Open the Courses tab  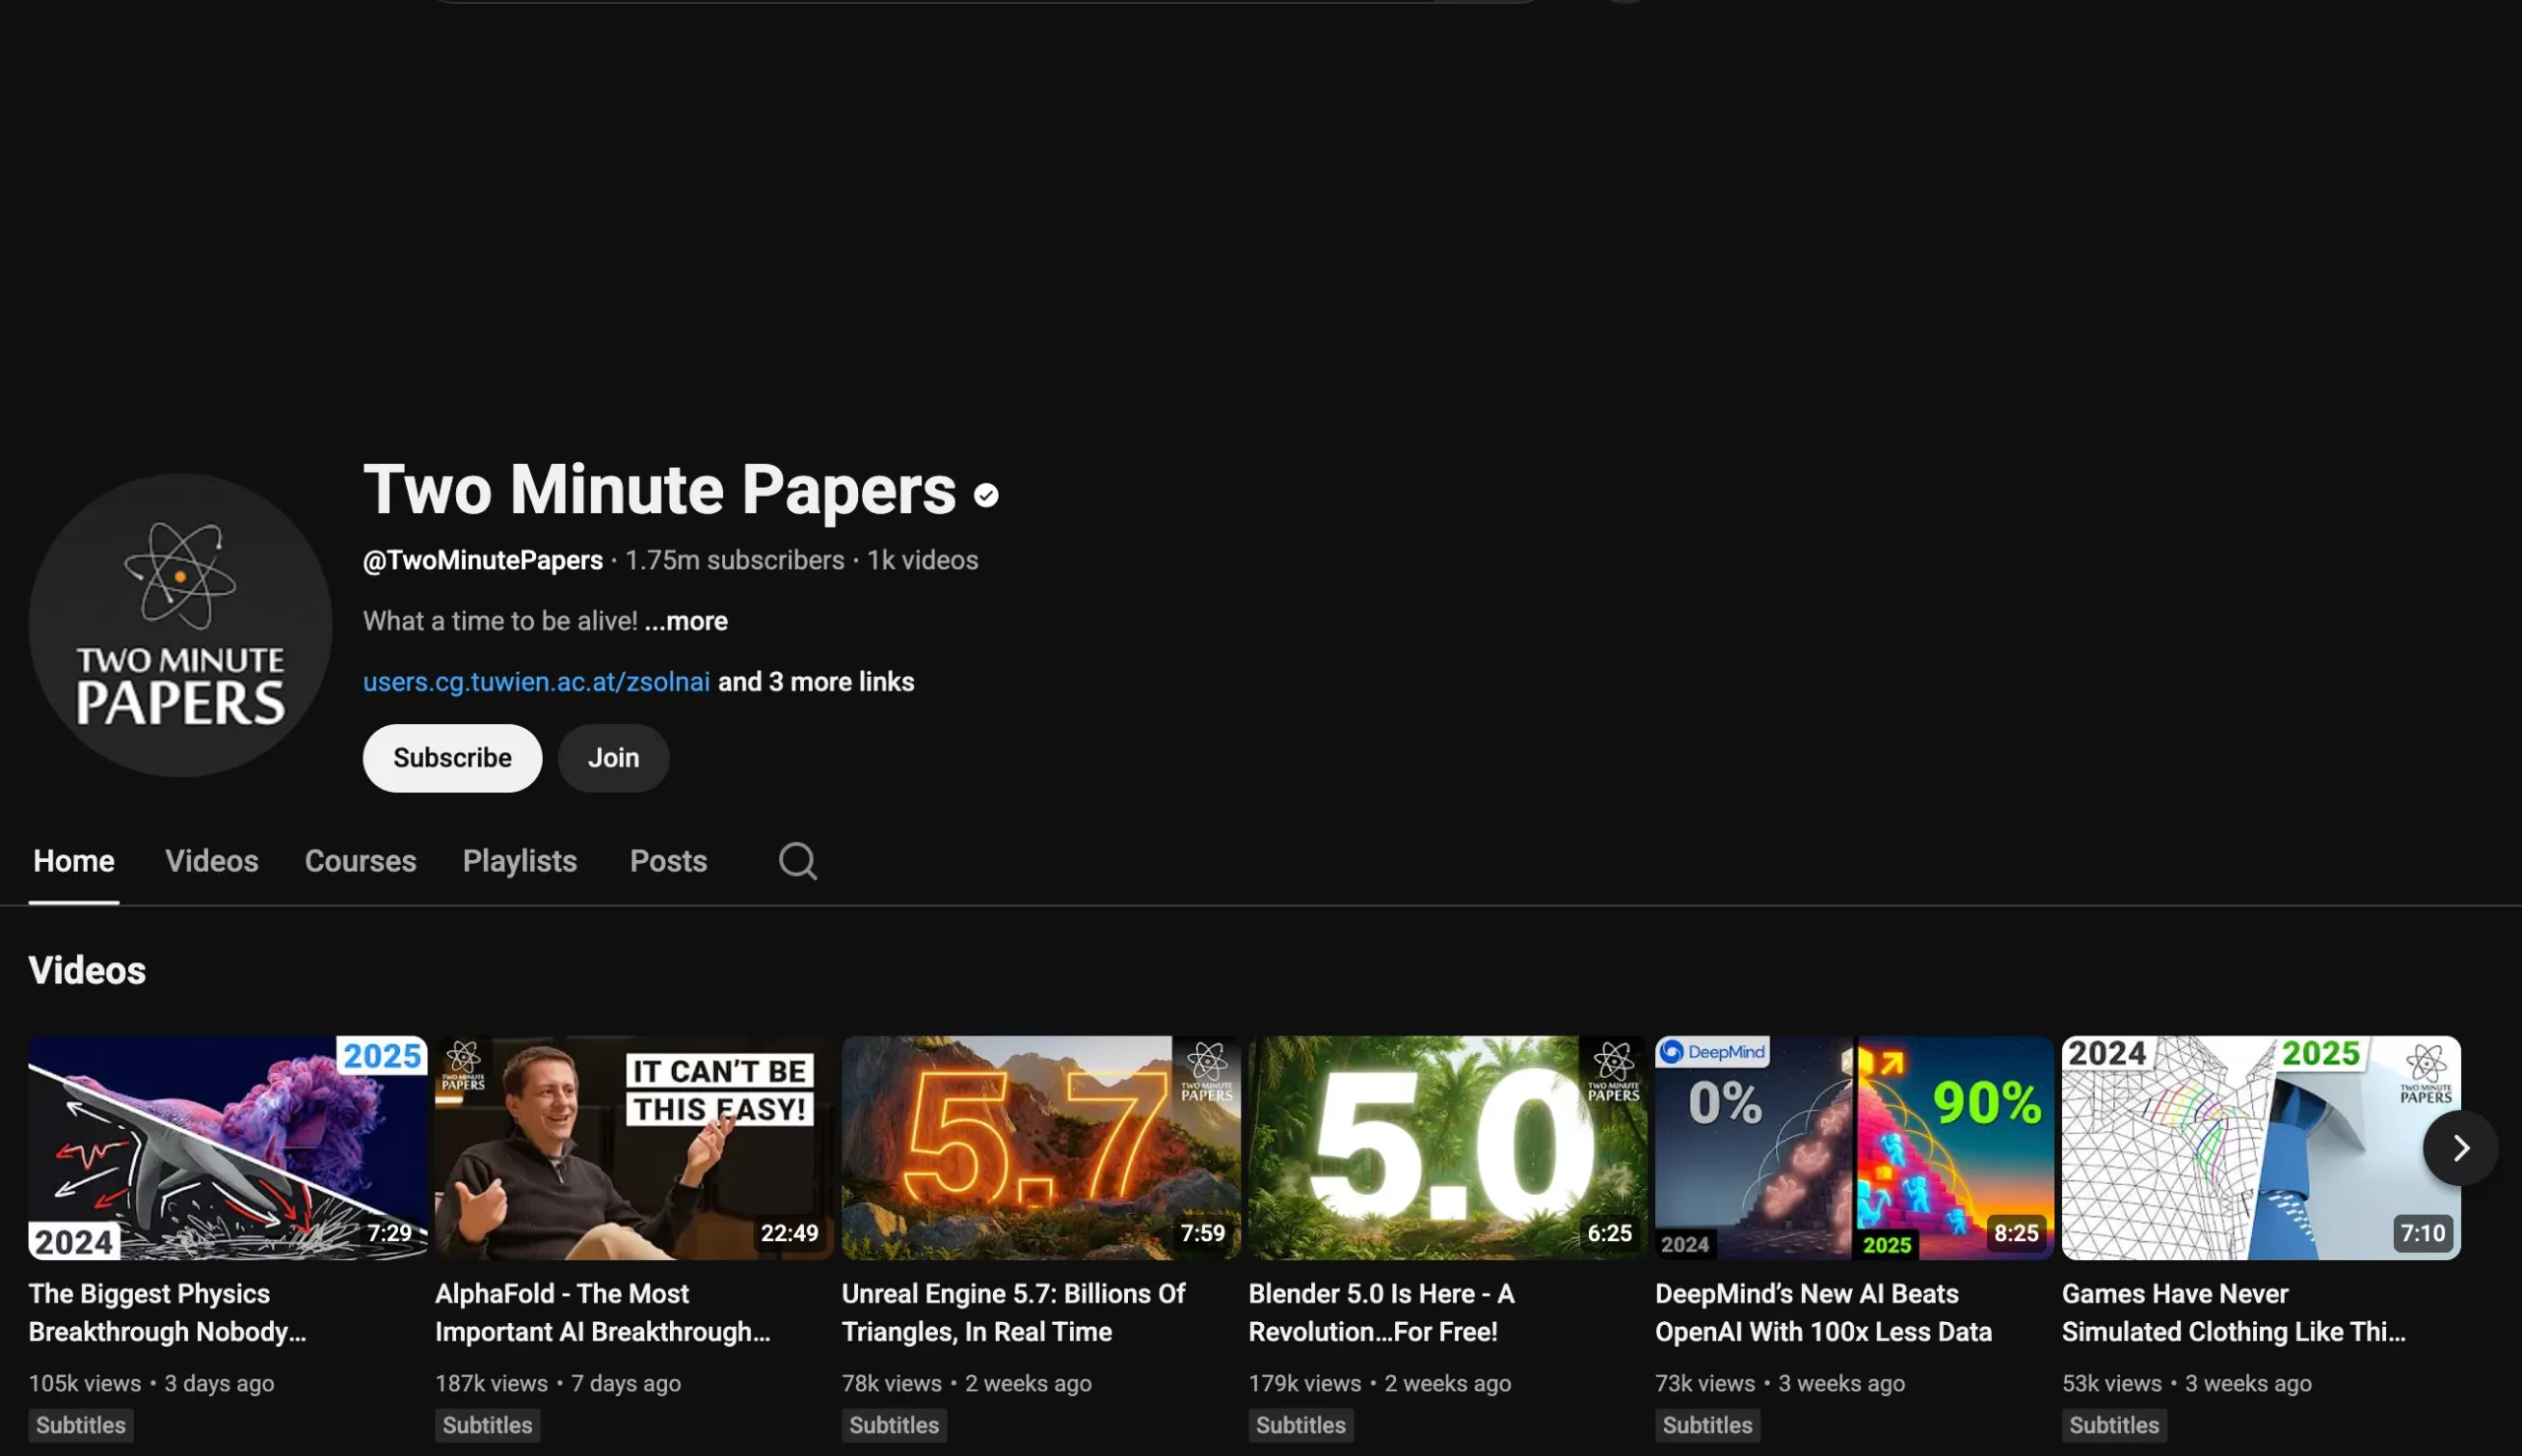coord(360,860)
